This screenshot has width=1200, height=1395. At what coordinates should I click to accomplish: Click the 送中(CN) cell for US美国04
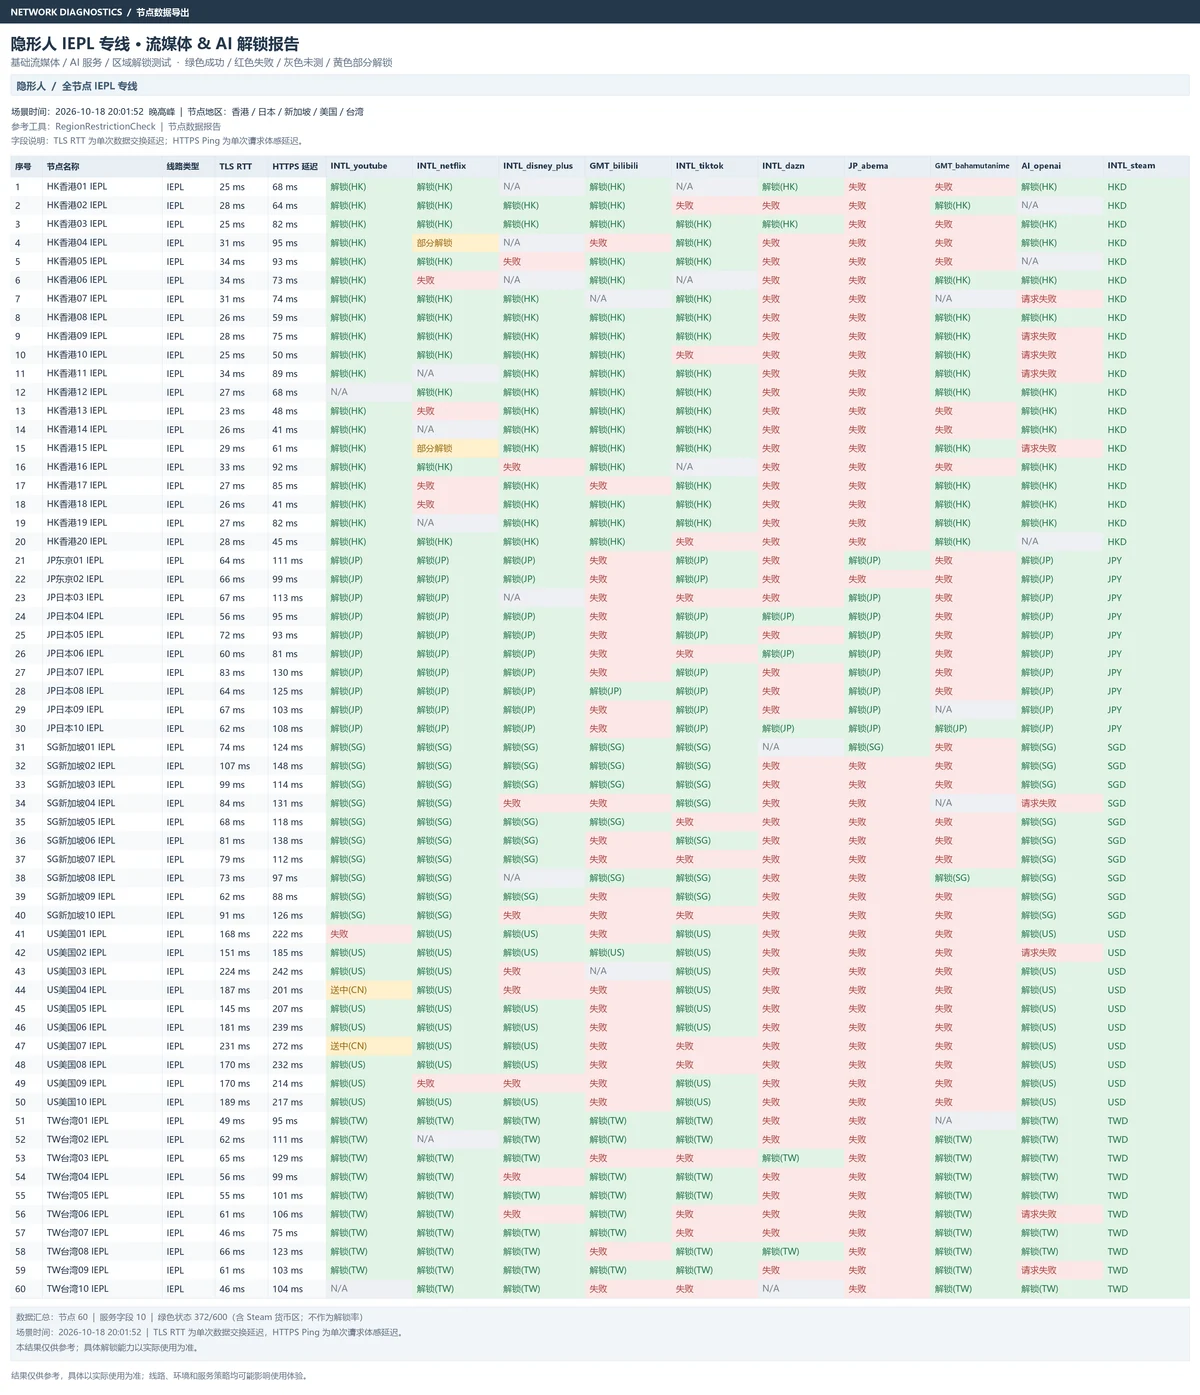click(349, 990)
